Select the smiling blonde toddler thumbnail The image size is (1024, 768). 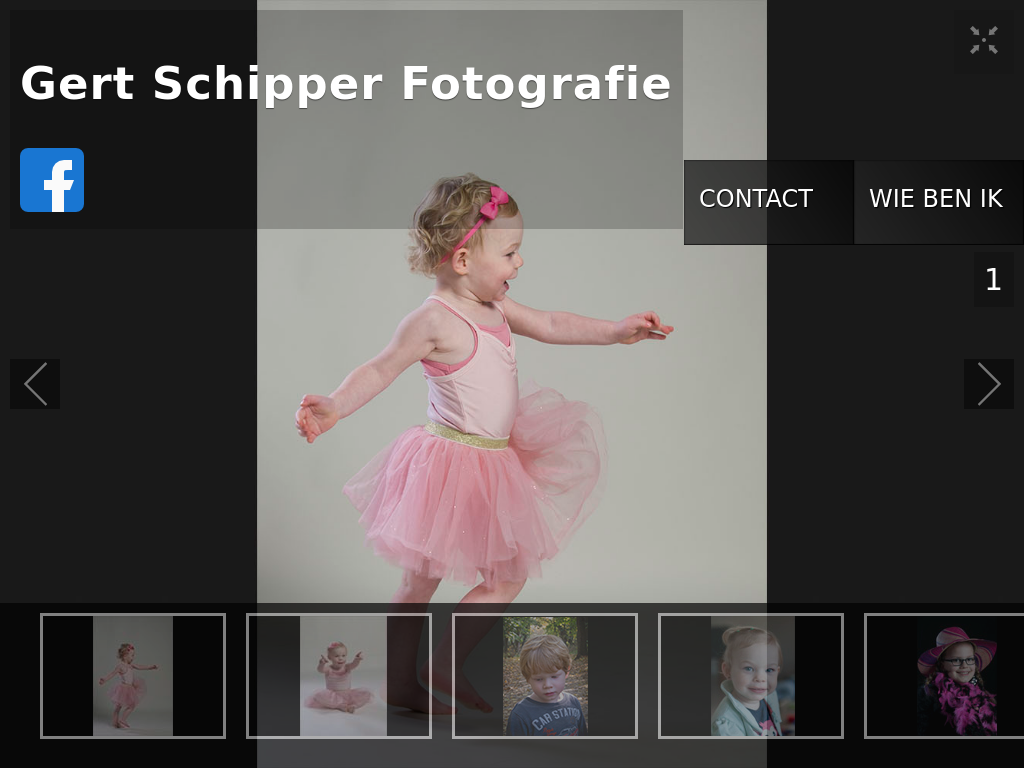pyautogui.click(x=751, y=676)
